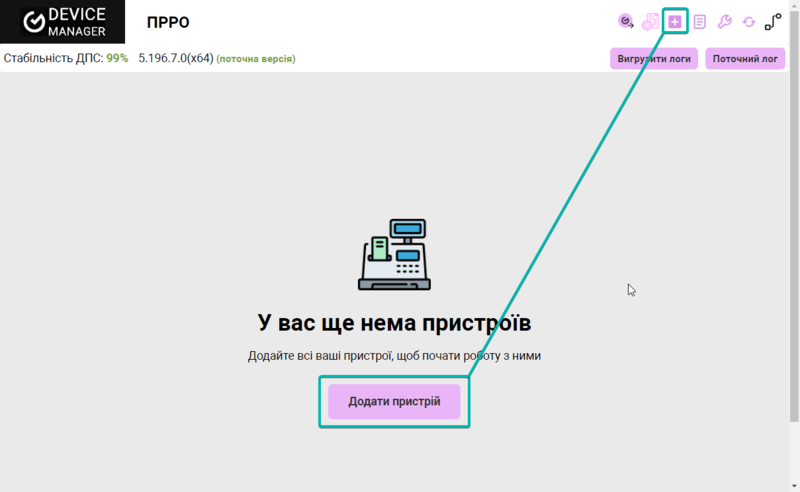
Task: Open the connection route icon
Action: point(774,21)
